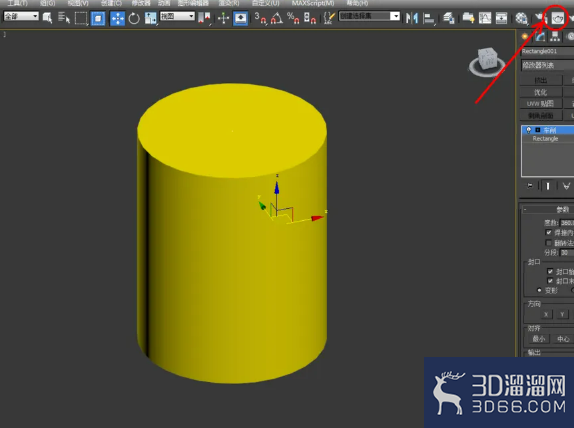Click the extrude modifier button
The width and height of the screenshot is (574, 428).
[x=541, y=80]
